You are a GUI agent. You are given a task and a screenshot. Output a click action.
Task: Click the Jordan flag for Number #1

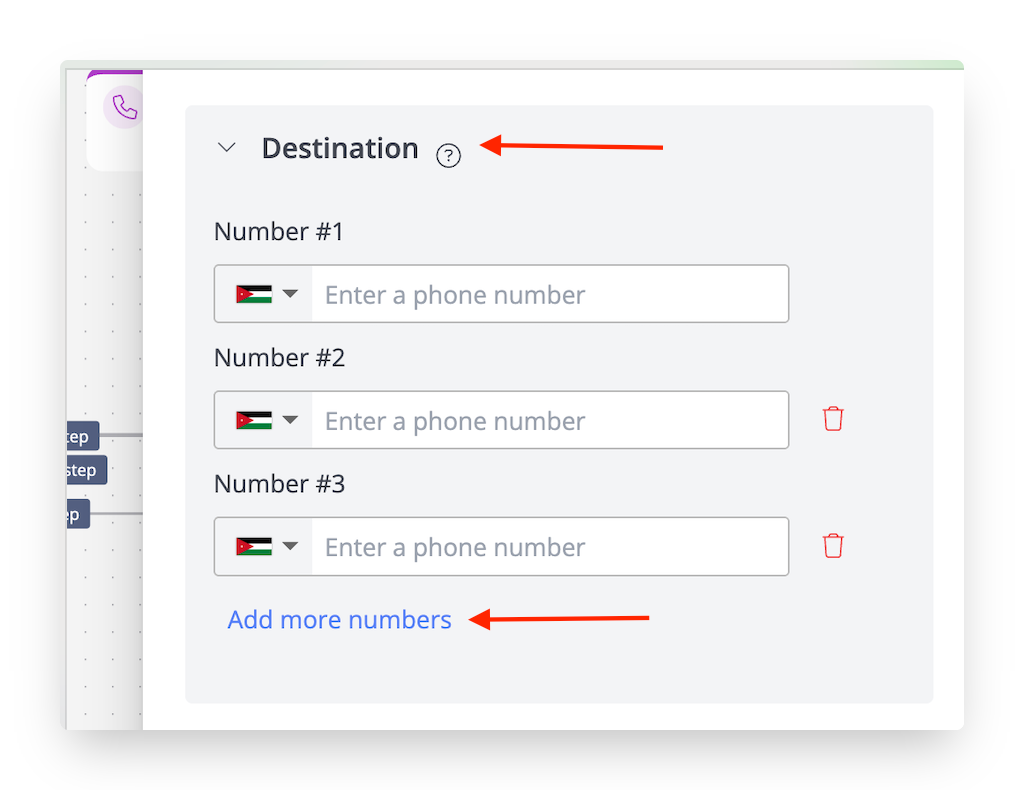tap(253, 294)
